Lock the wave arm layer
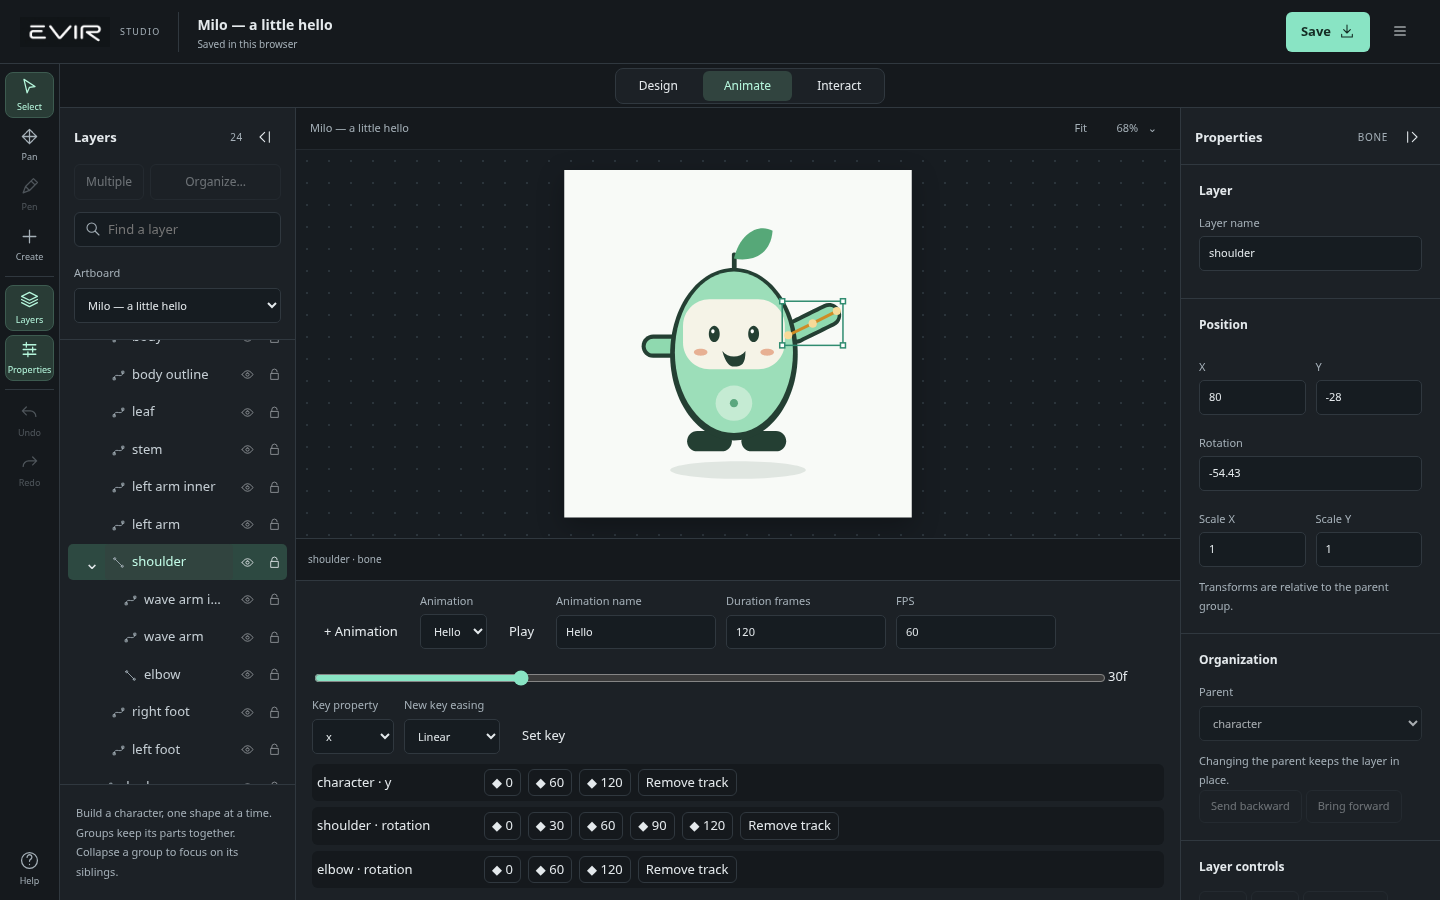 pos(274,637)
